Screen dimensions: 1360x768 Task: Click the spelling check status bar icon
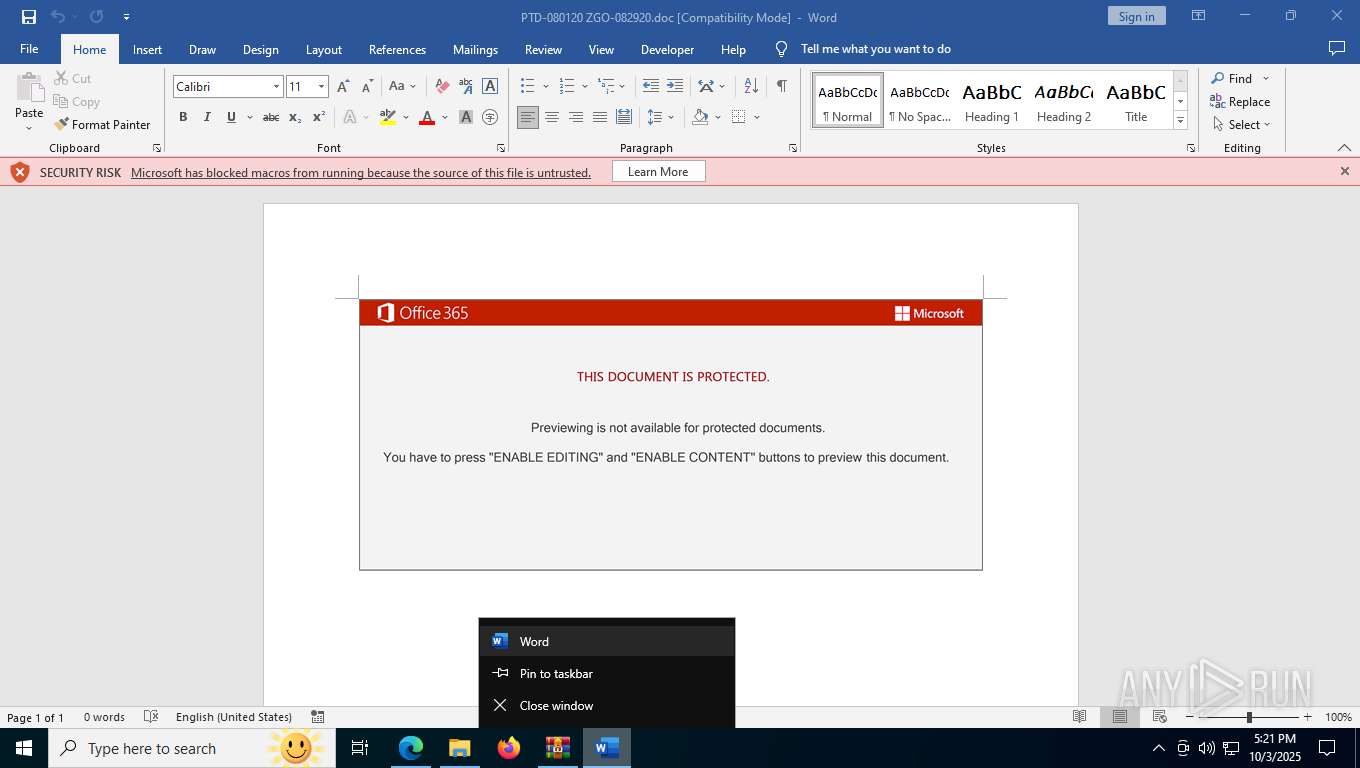coord(151,717)
